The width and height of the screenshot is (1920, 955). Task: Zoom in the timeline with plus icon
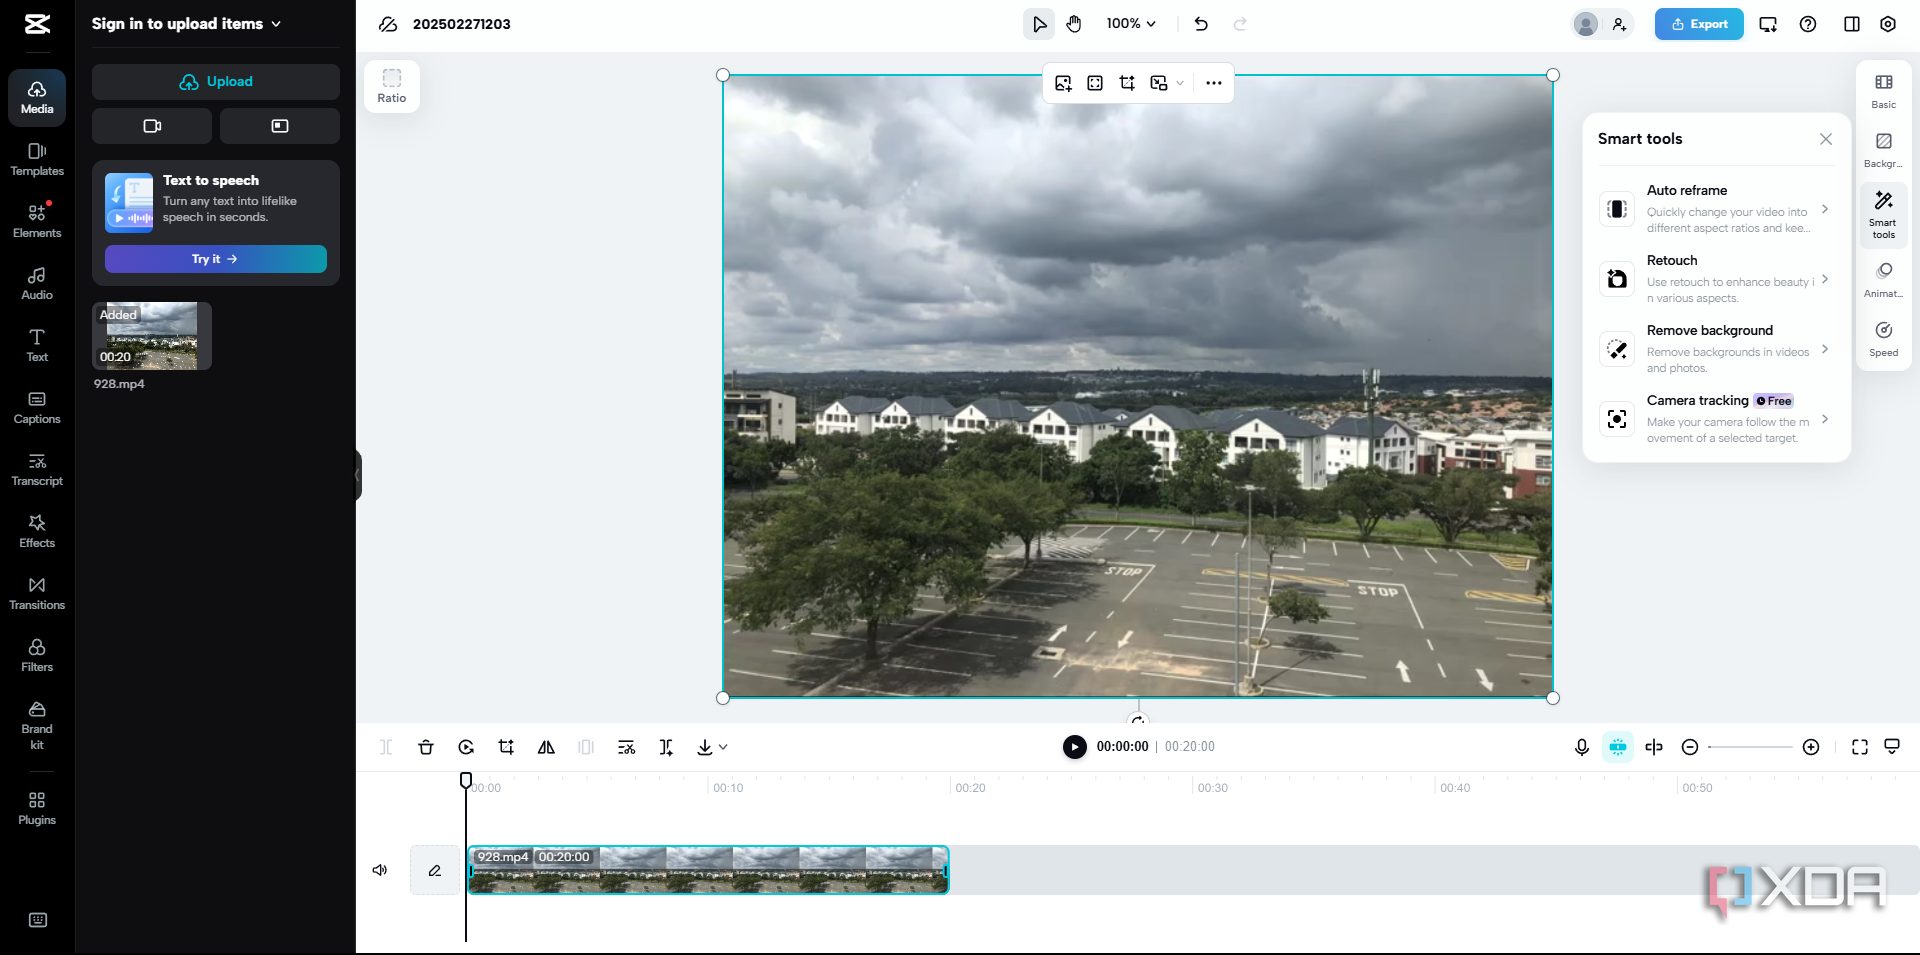pyautogui.click(x=1811, y=747)
